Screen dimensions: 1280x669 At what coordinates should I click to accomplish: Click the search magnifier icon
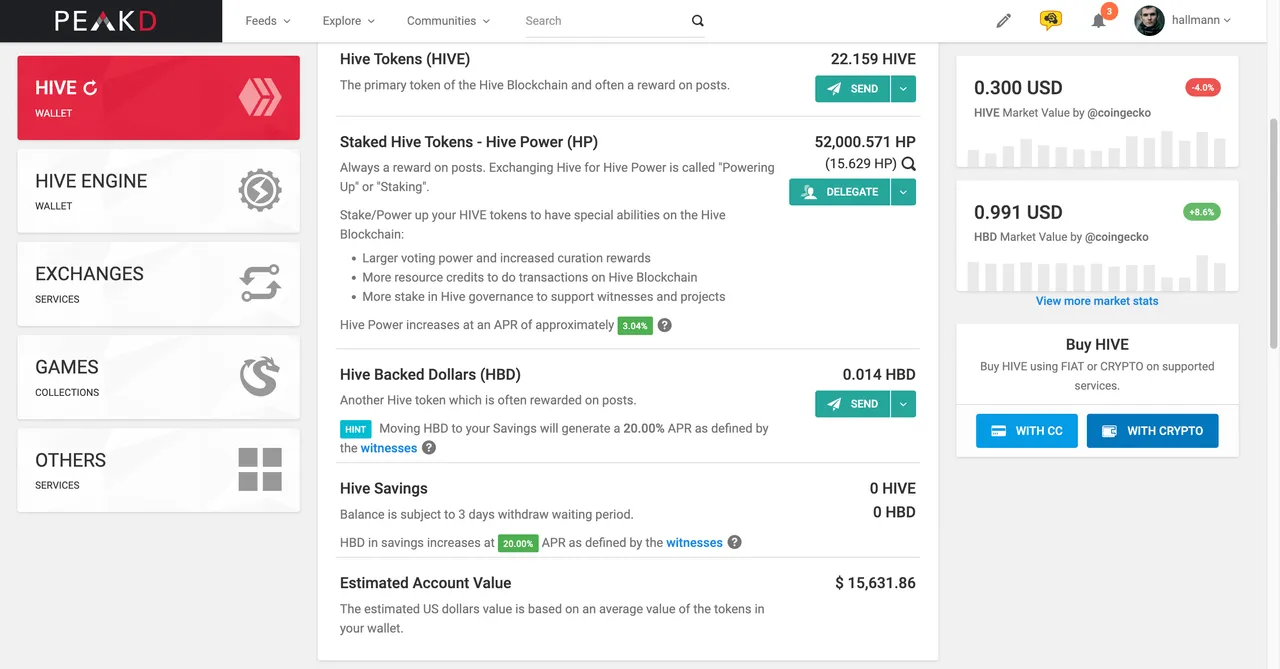[x=697, y=21]
